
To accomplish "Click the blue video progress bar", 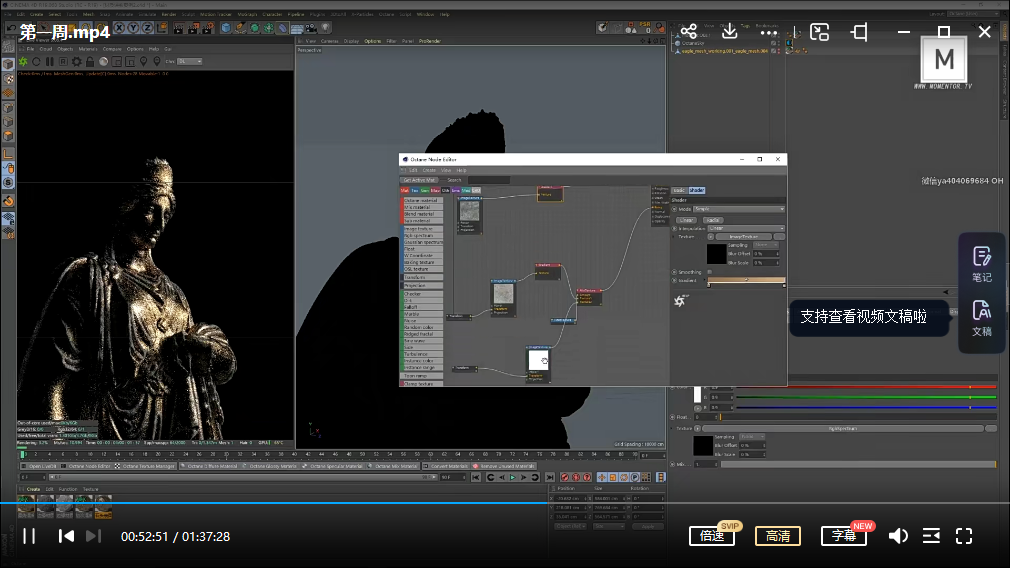I will (x=274, y=503).
